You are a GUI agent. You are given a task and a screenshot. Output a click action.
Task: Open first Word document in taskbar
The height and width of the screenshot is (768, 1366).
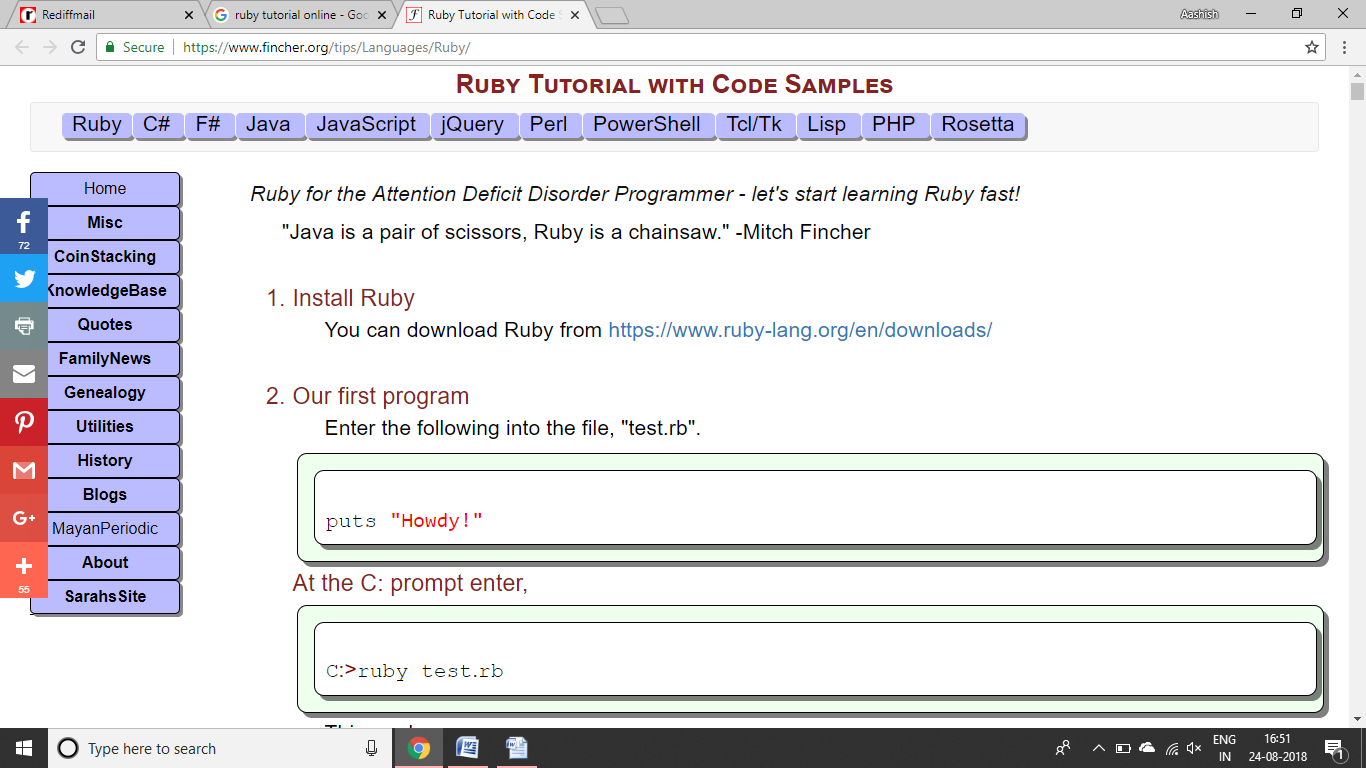[467, 748]
